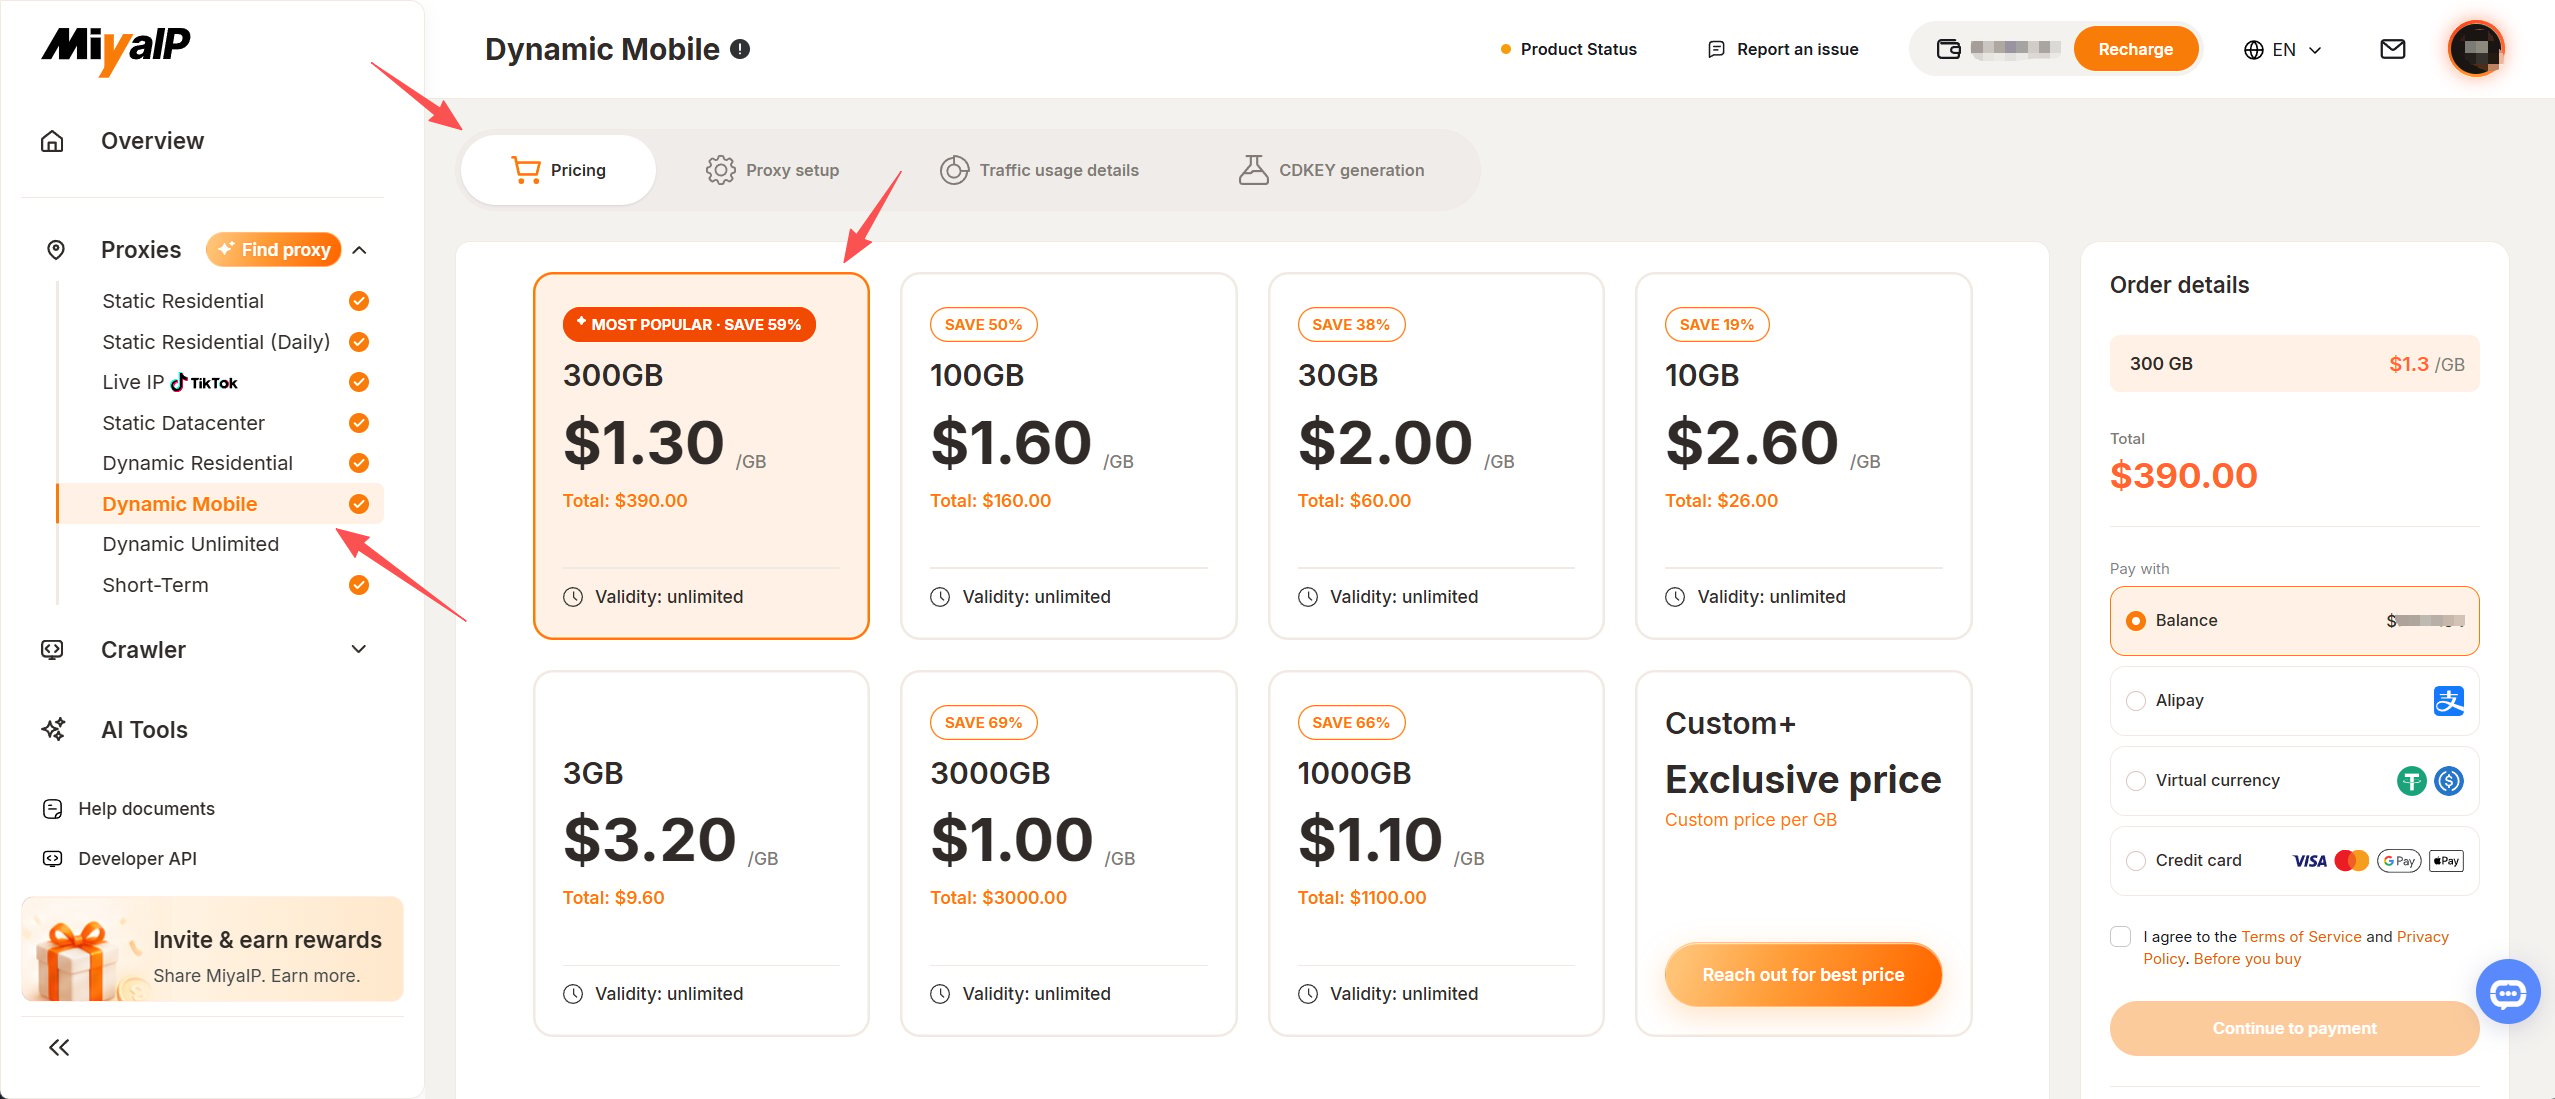Click the TikTok logo next to Live IP

click(204, 383)
